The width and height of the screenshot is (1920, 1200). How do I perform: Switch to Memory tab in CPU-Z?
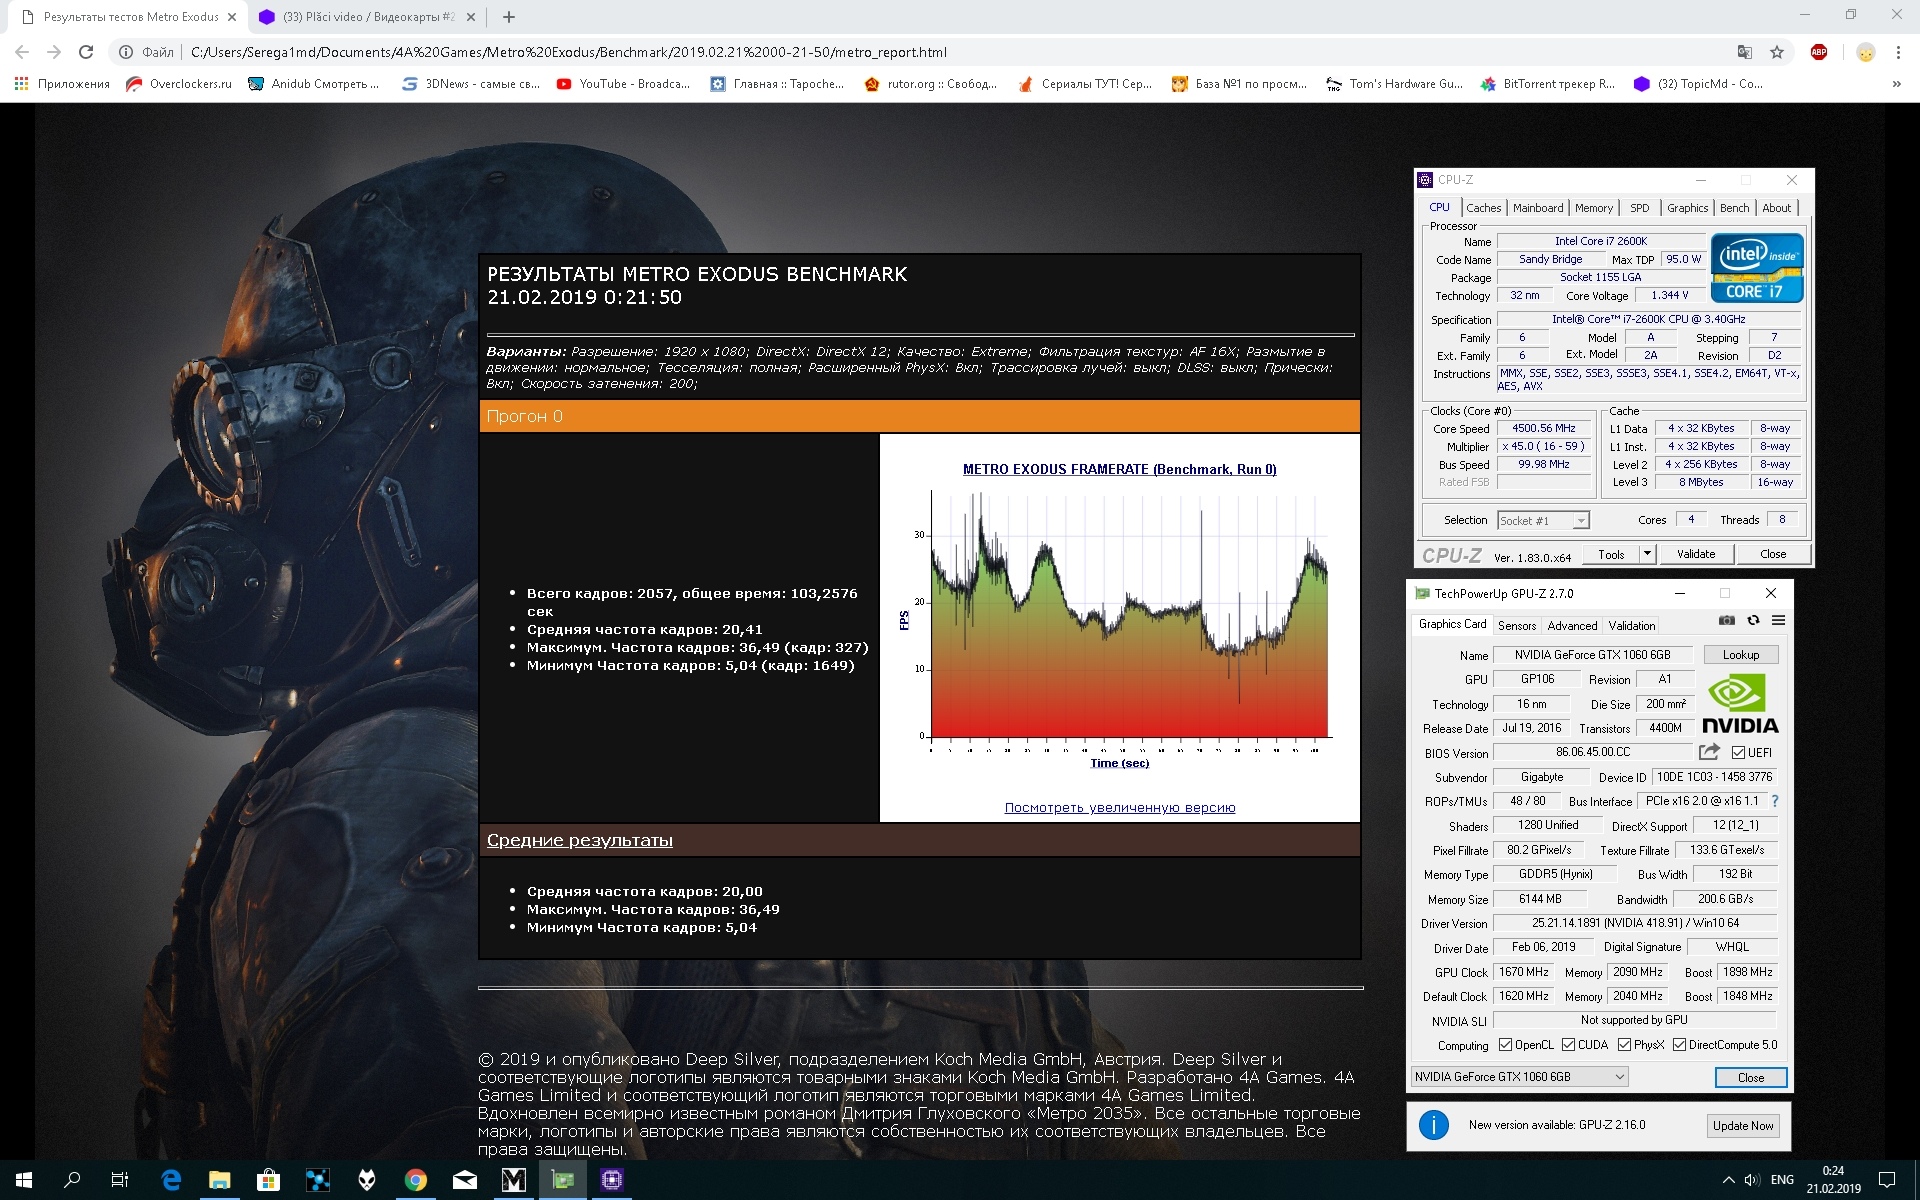coord(1593,208)
